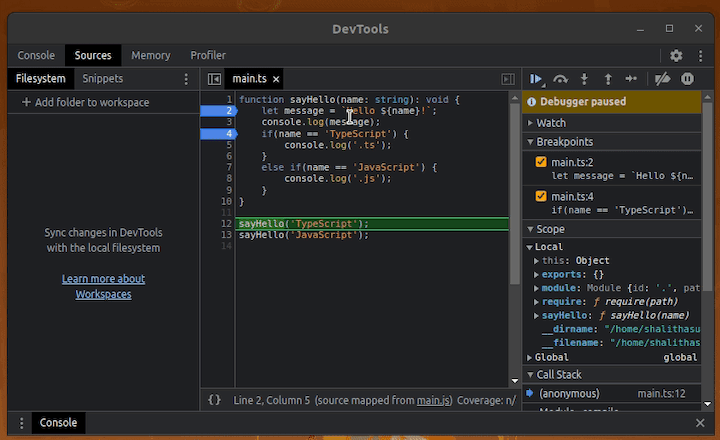This screenshot has width=720, height=440.
Task: Close the bottom console drawer
Action: coord(700,423)
